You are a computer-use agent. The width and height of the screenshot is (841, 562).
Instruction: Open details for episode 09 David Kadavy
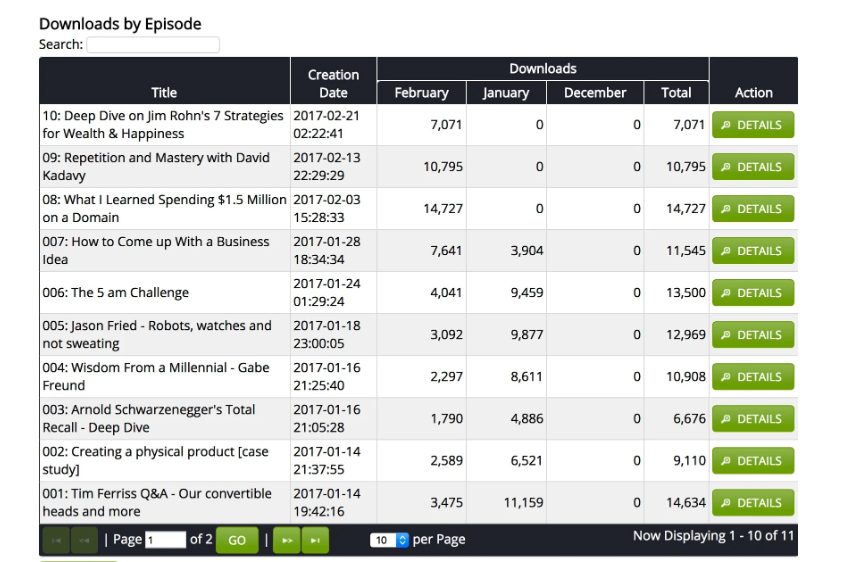[x=753, y=166]
